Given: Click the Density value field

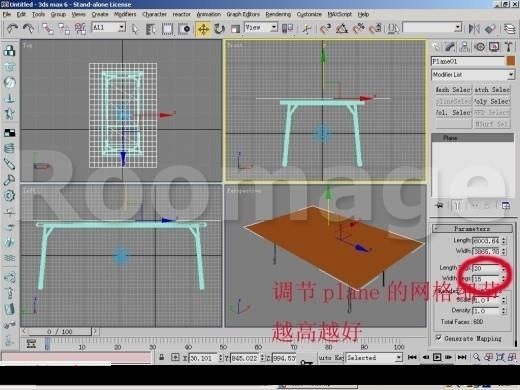Looking at the screenshot, I should pos(486,311).
